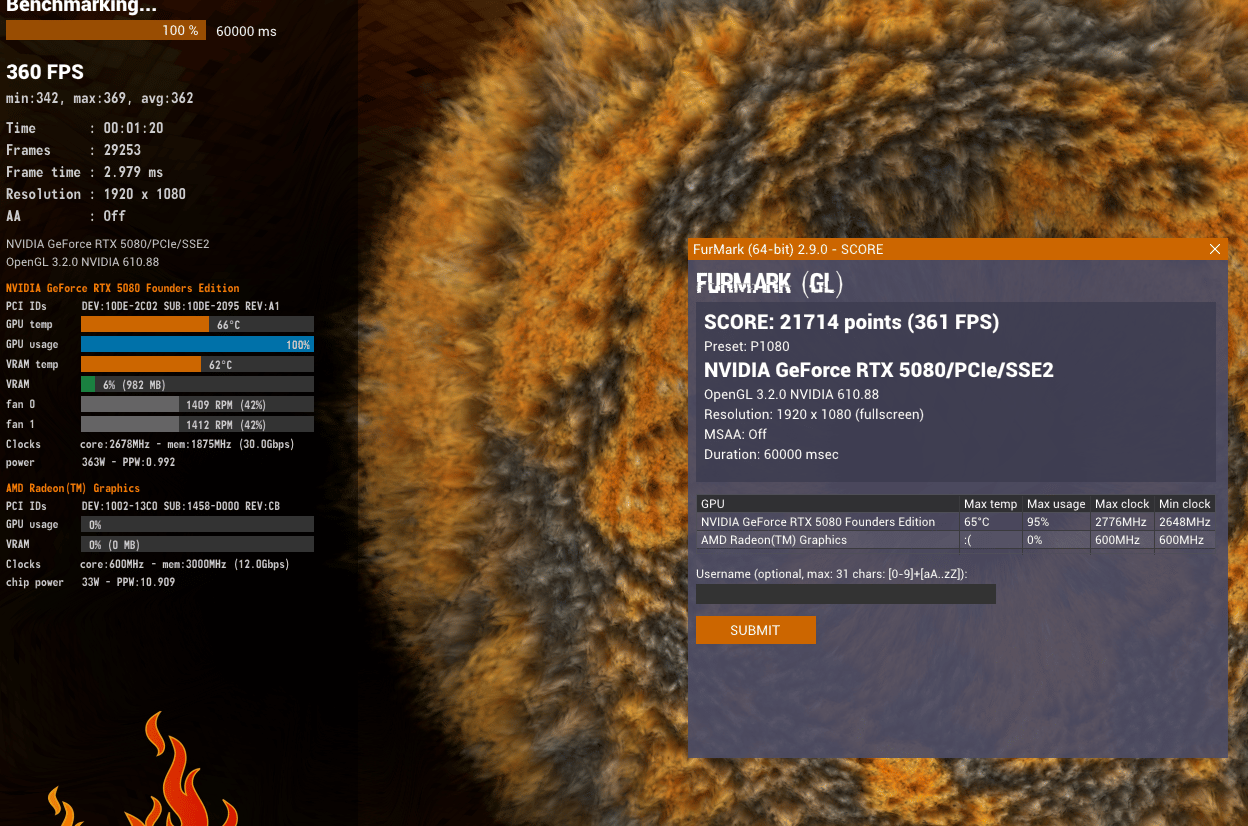The width and height of the screenshot is (1248, 826).
Task: Select the 'SCORE: 21714 points (361 FPS)' text
Action: 851,322
